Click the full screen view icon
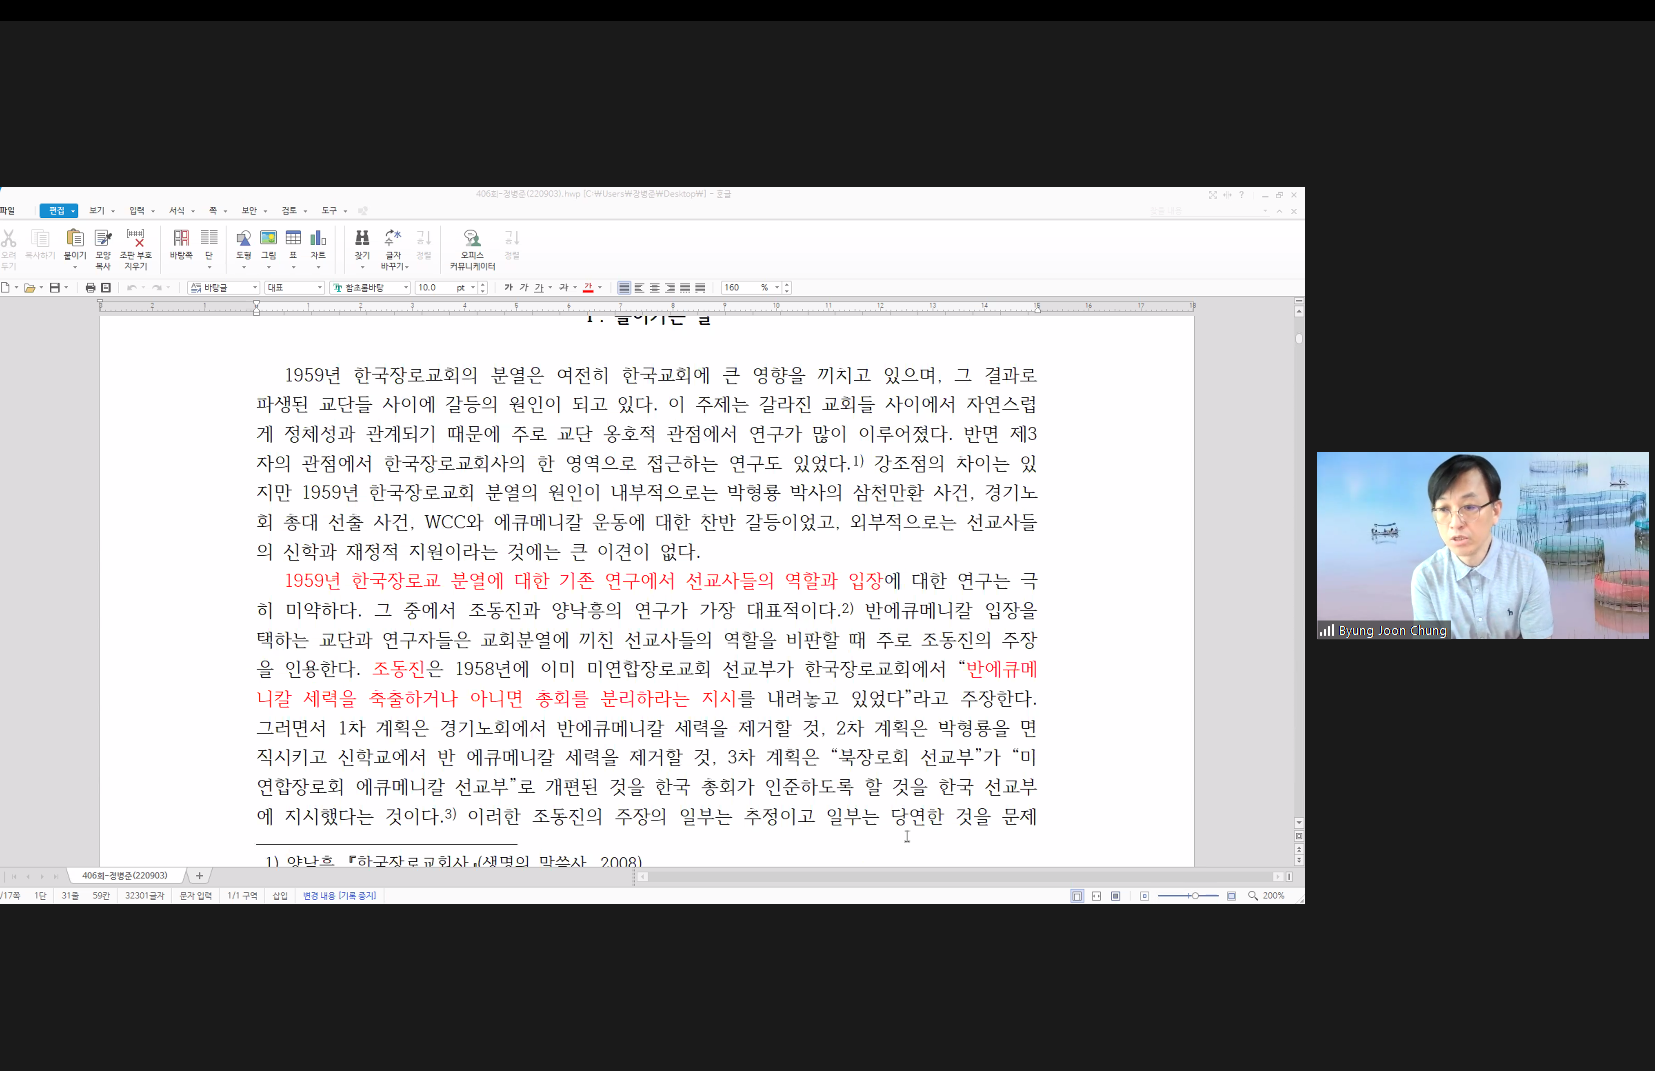The width and height of the screenshot is (1655, 1071). (1213, 195)
